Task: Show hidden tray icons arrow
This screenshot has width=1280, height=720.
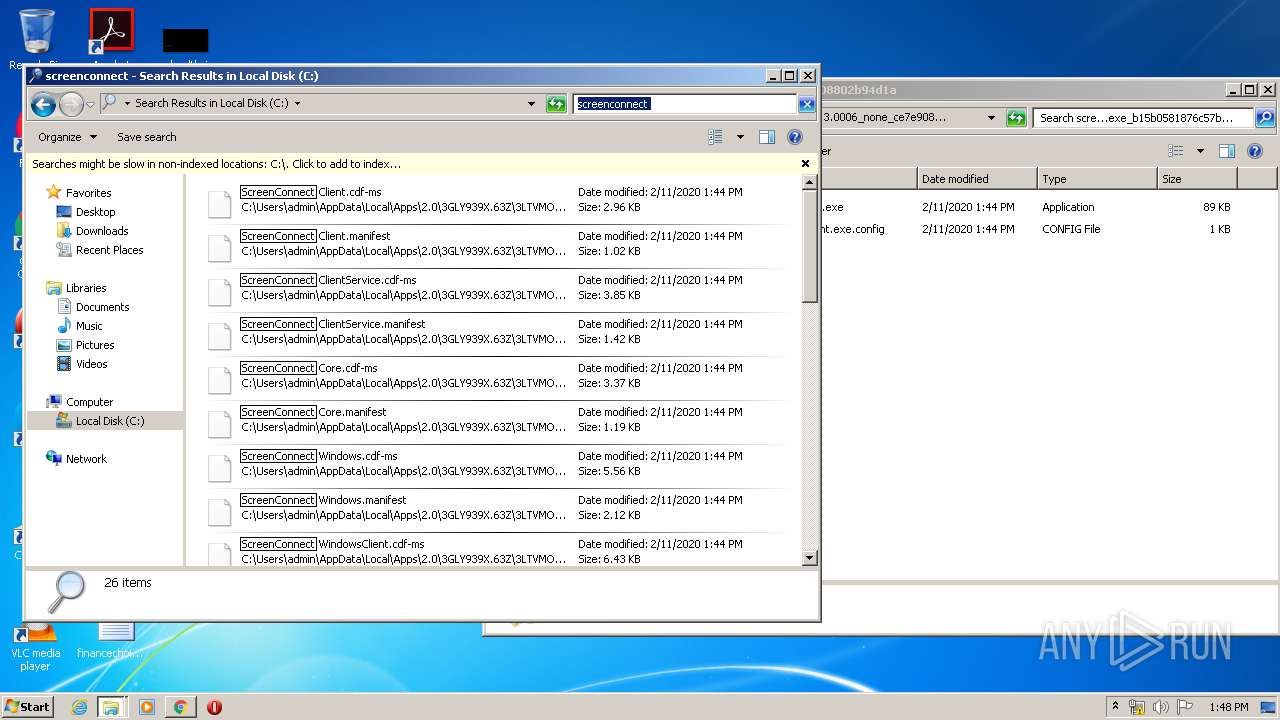Action: point(1115,707)
